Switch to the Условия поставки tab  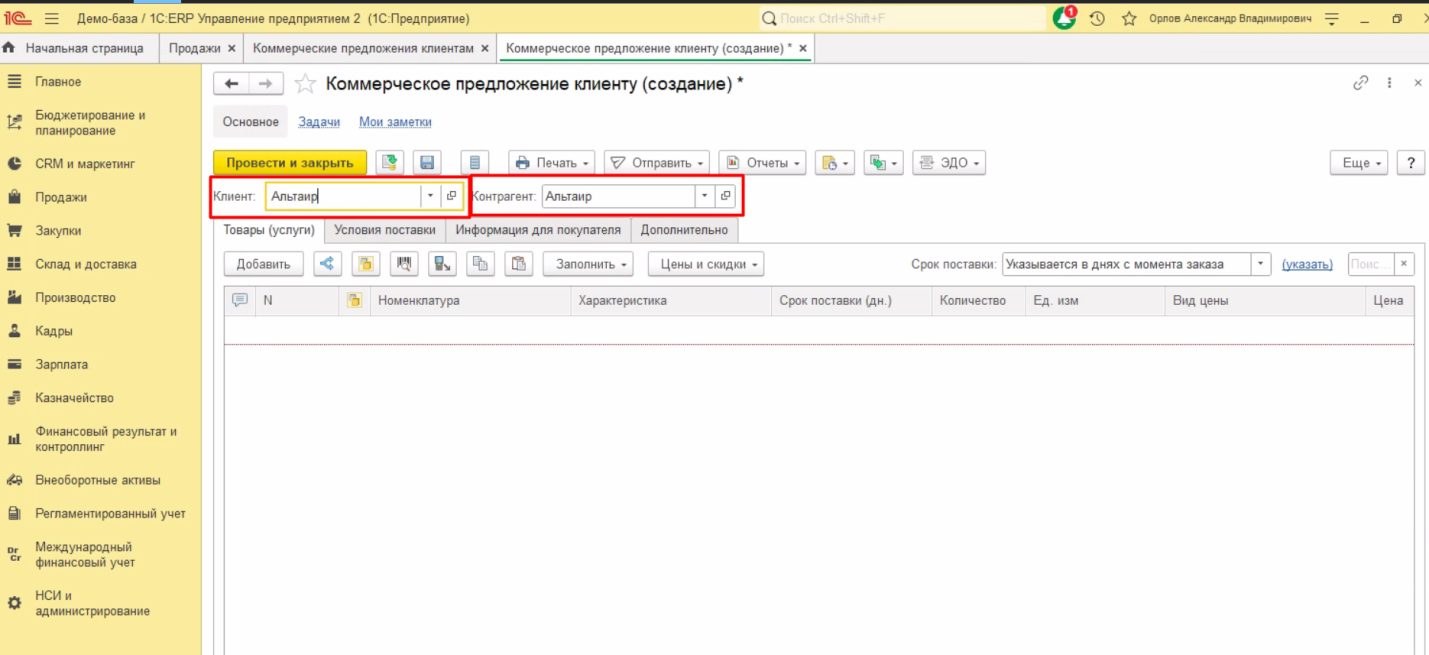[x=385, y=230]
